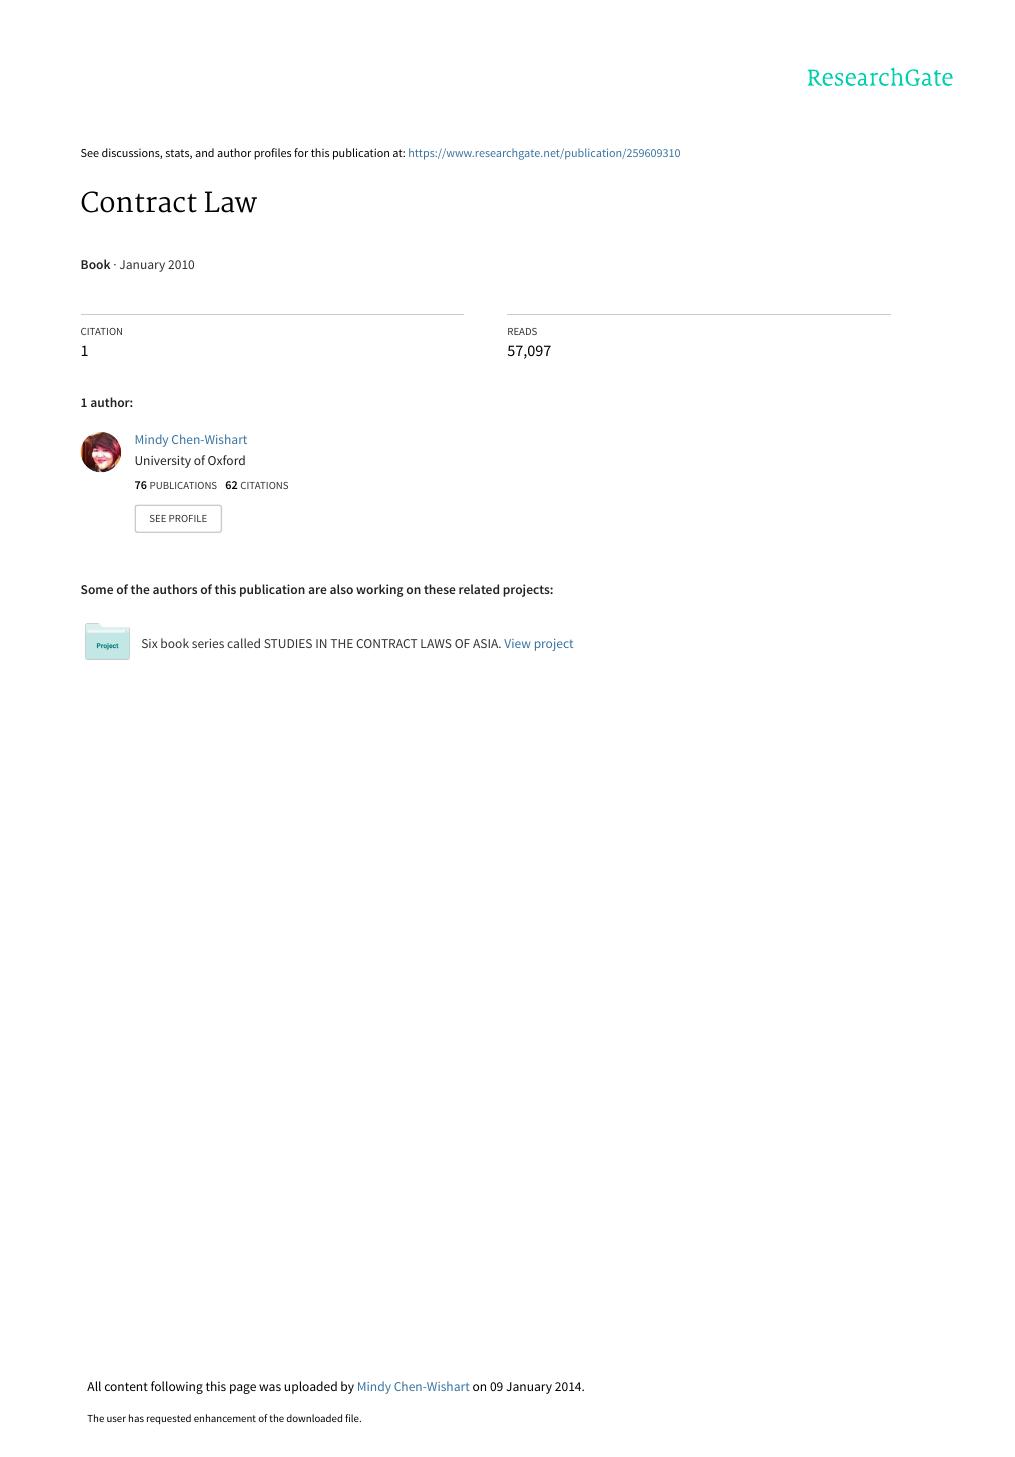Screen dimensions: 1015x1457
Task: Click the University of Oxford affiliation text
Action: 190,461
